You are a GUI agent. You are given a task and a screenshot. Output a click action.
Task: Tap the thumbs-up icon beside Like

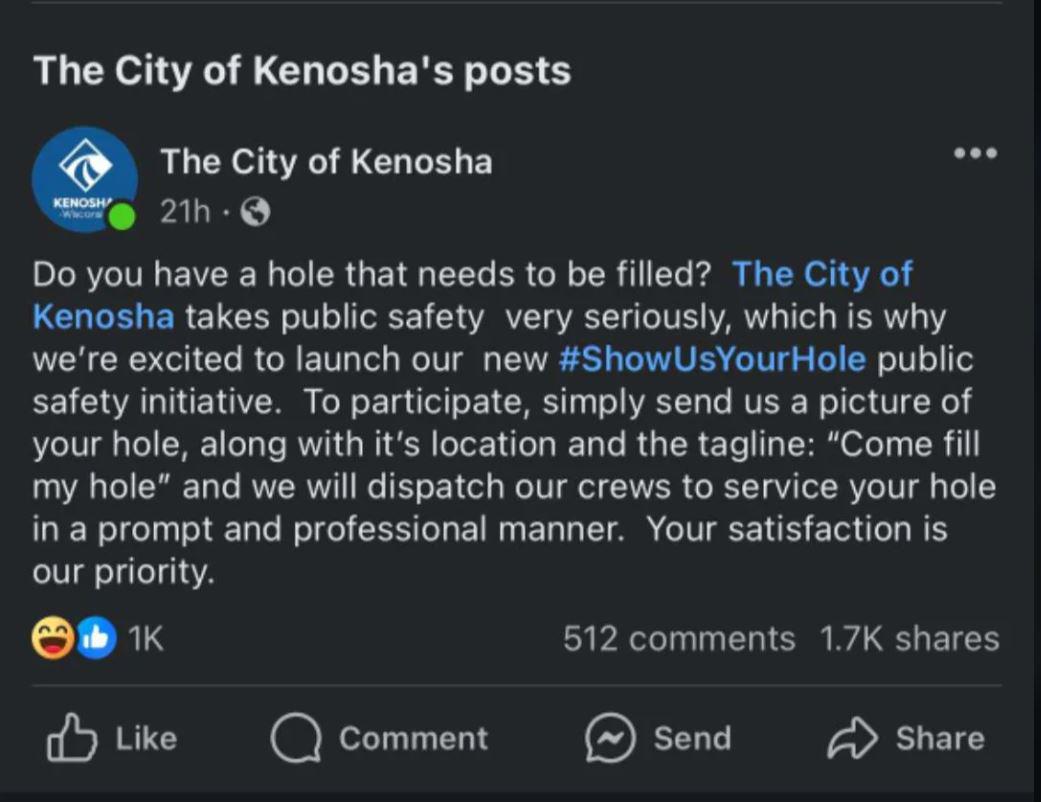72,738
